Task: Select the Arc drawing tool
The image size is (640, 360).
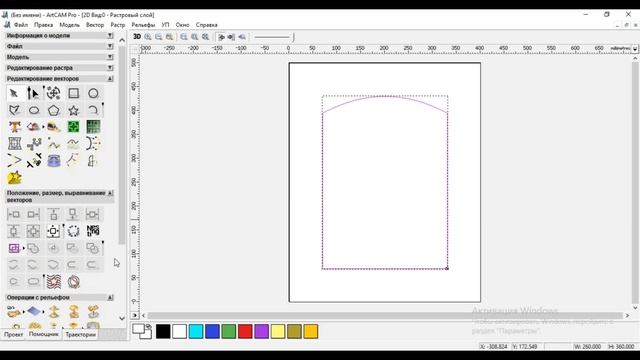Action: (93, 110)
